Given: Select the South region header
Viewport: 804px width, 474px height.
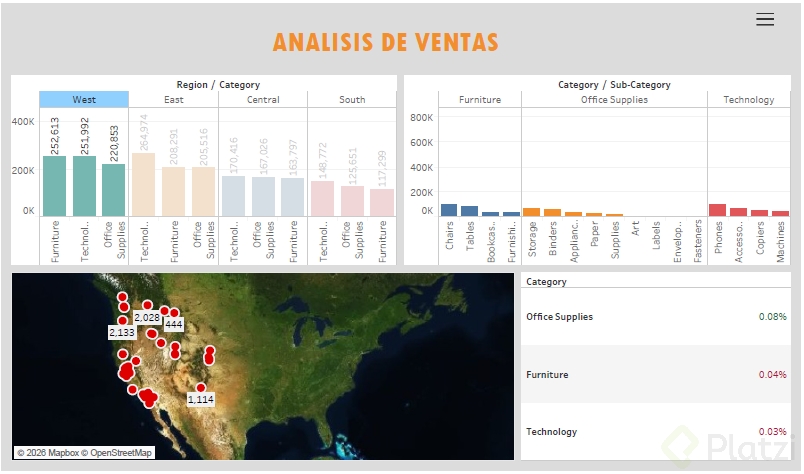Looking at the screenshot, I should (352, 100).
